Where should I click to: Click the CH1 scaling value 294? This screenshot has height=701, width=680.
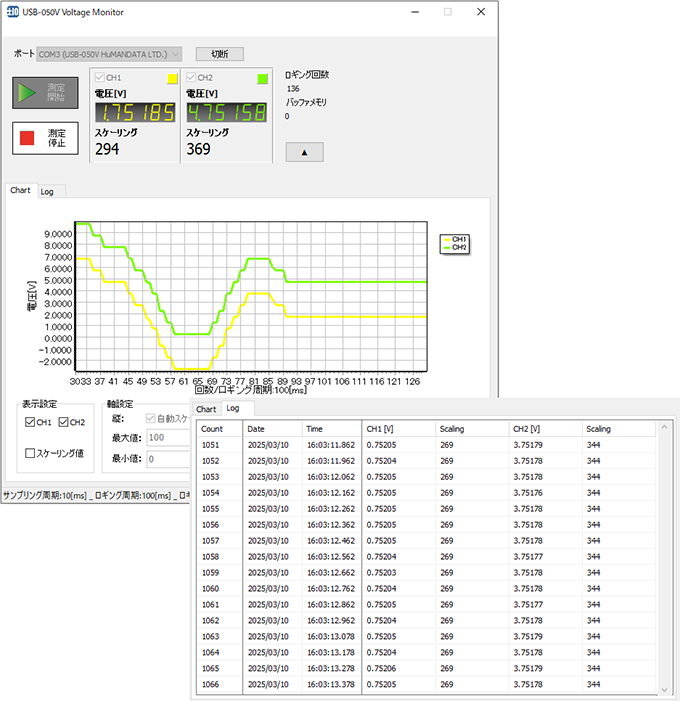point(107,149)
